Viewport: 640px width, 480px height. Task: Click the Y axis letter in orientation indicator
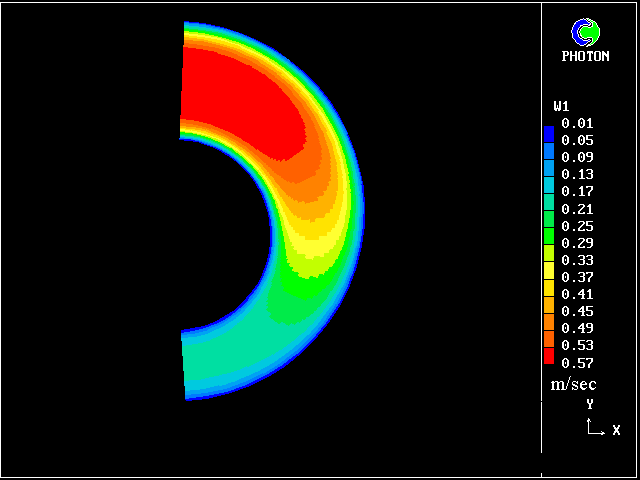[590, 404]
